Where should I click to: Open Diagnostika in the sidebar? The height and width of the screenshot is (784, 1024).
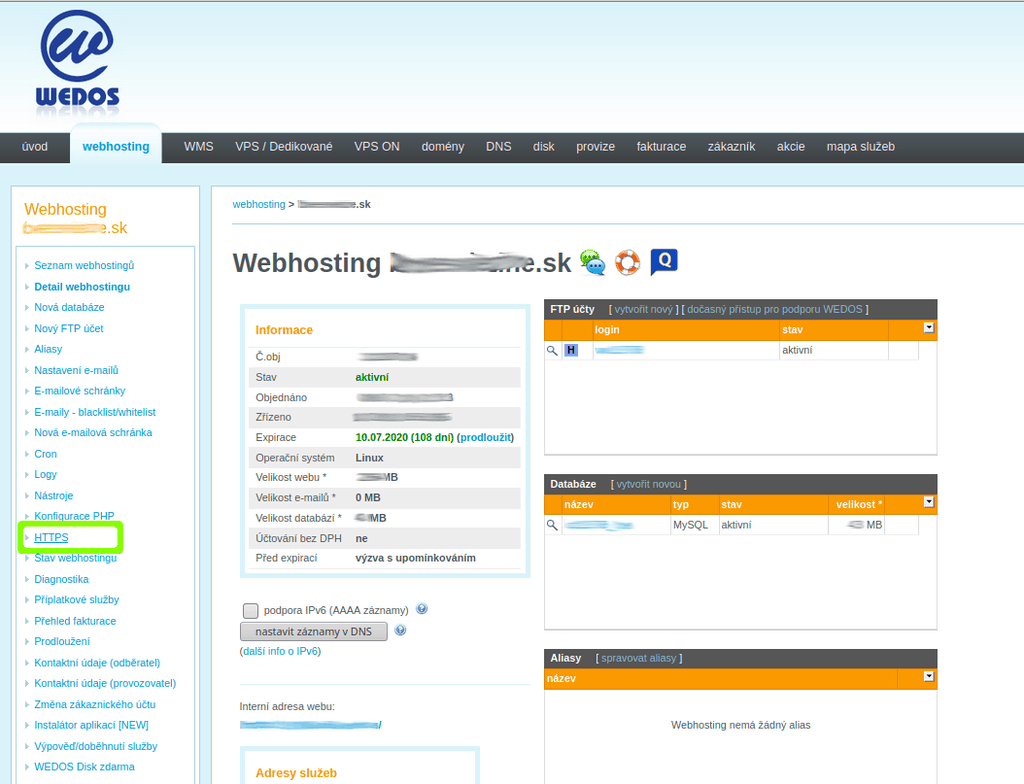[61, 580]
